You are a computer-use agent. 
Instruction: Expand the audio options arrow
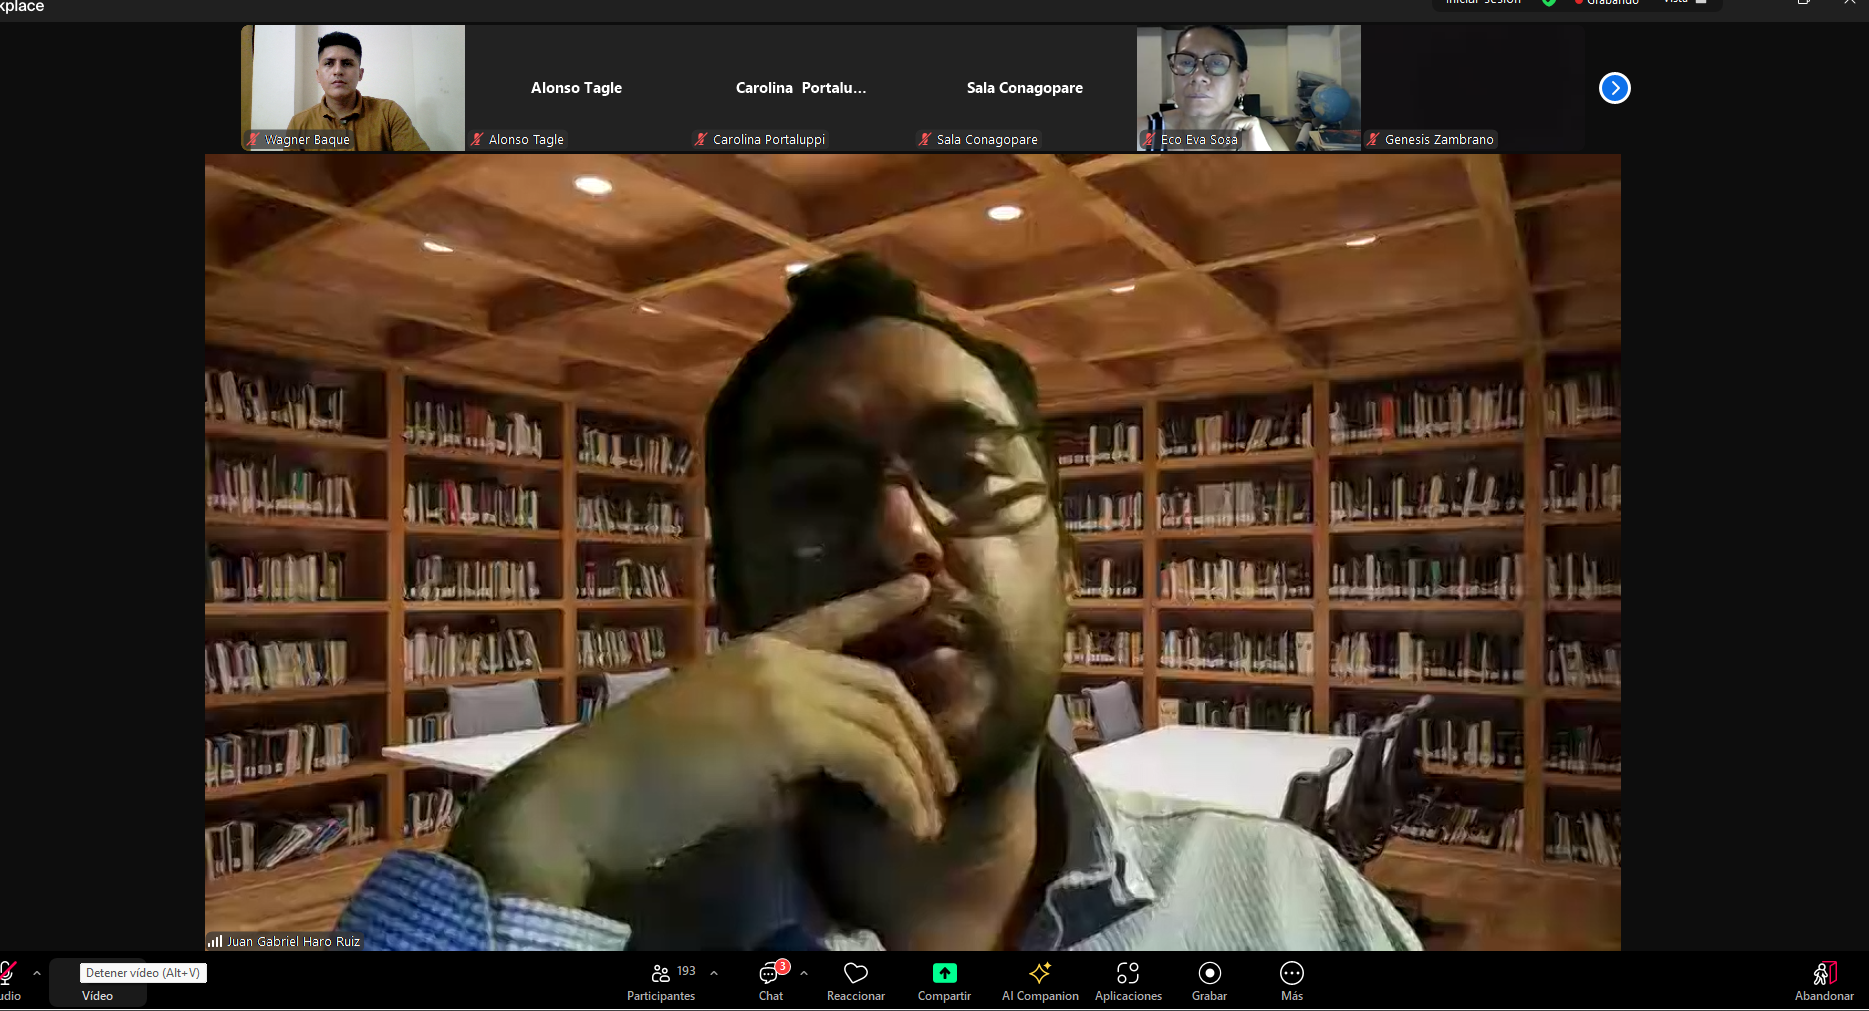37,973
